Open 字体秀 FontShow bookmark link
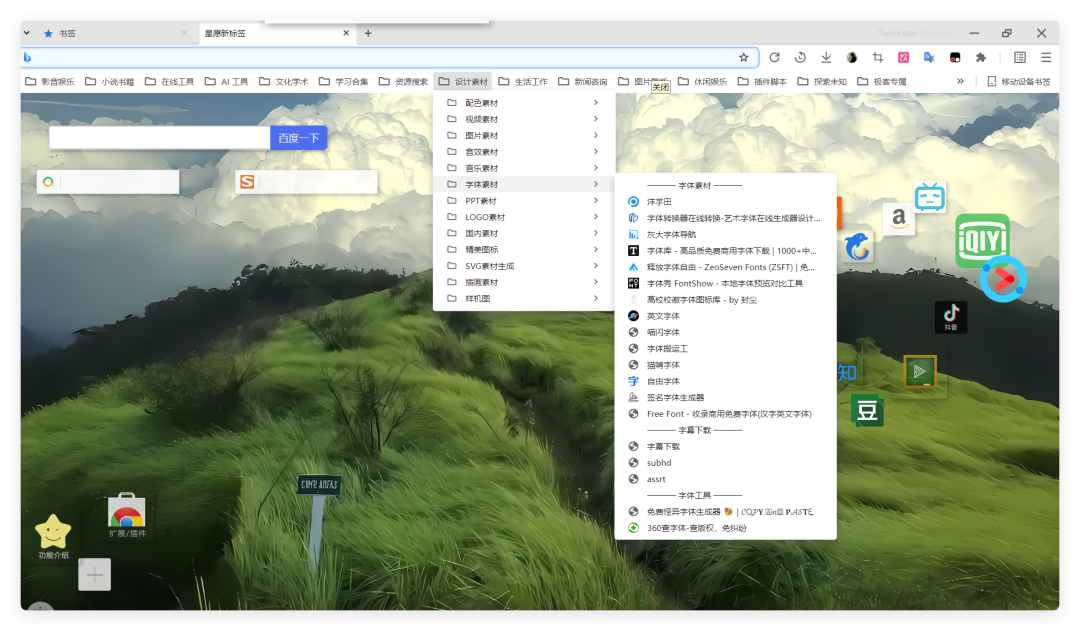 coord(725,283)
